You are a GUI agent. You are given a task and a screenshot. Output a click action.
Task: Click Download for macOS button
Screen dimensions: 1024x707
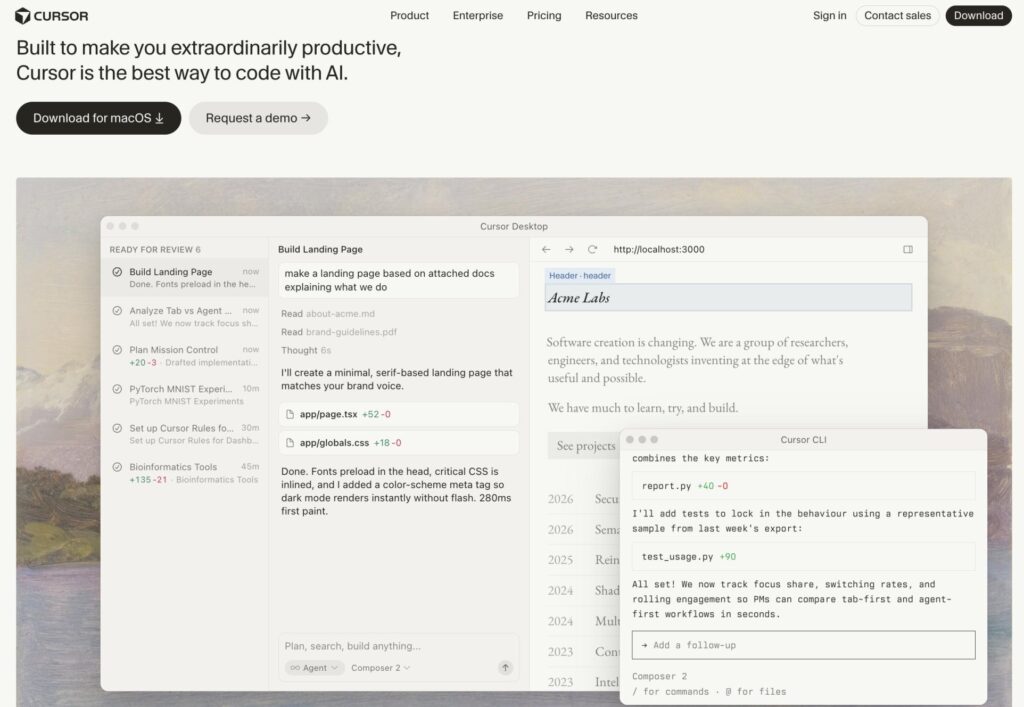99,118
